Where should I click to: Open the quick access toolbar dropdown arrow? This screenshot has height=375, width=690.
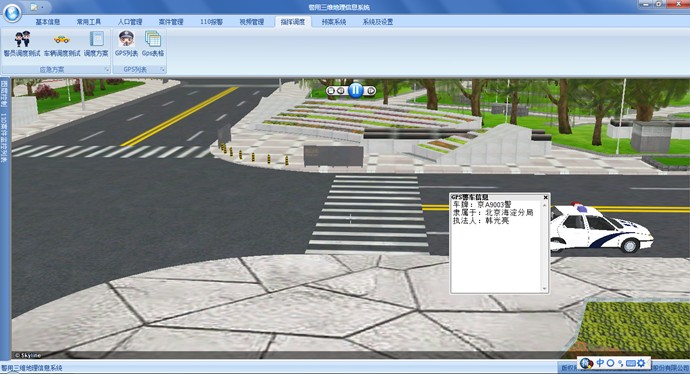coord(42,7)
